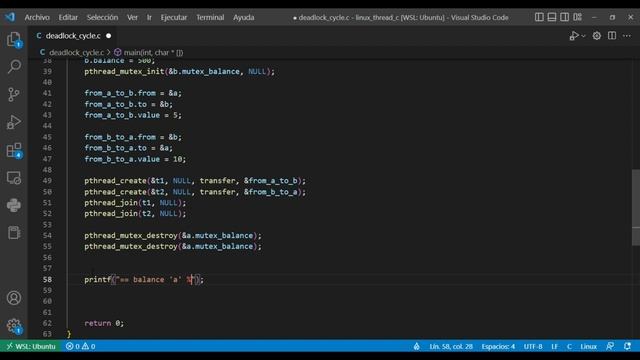Image resolution: width=640 pixels, height=360 pixels.
Task: Open the Remote Explorer view
Action: click(14, 178)
